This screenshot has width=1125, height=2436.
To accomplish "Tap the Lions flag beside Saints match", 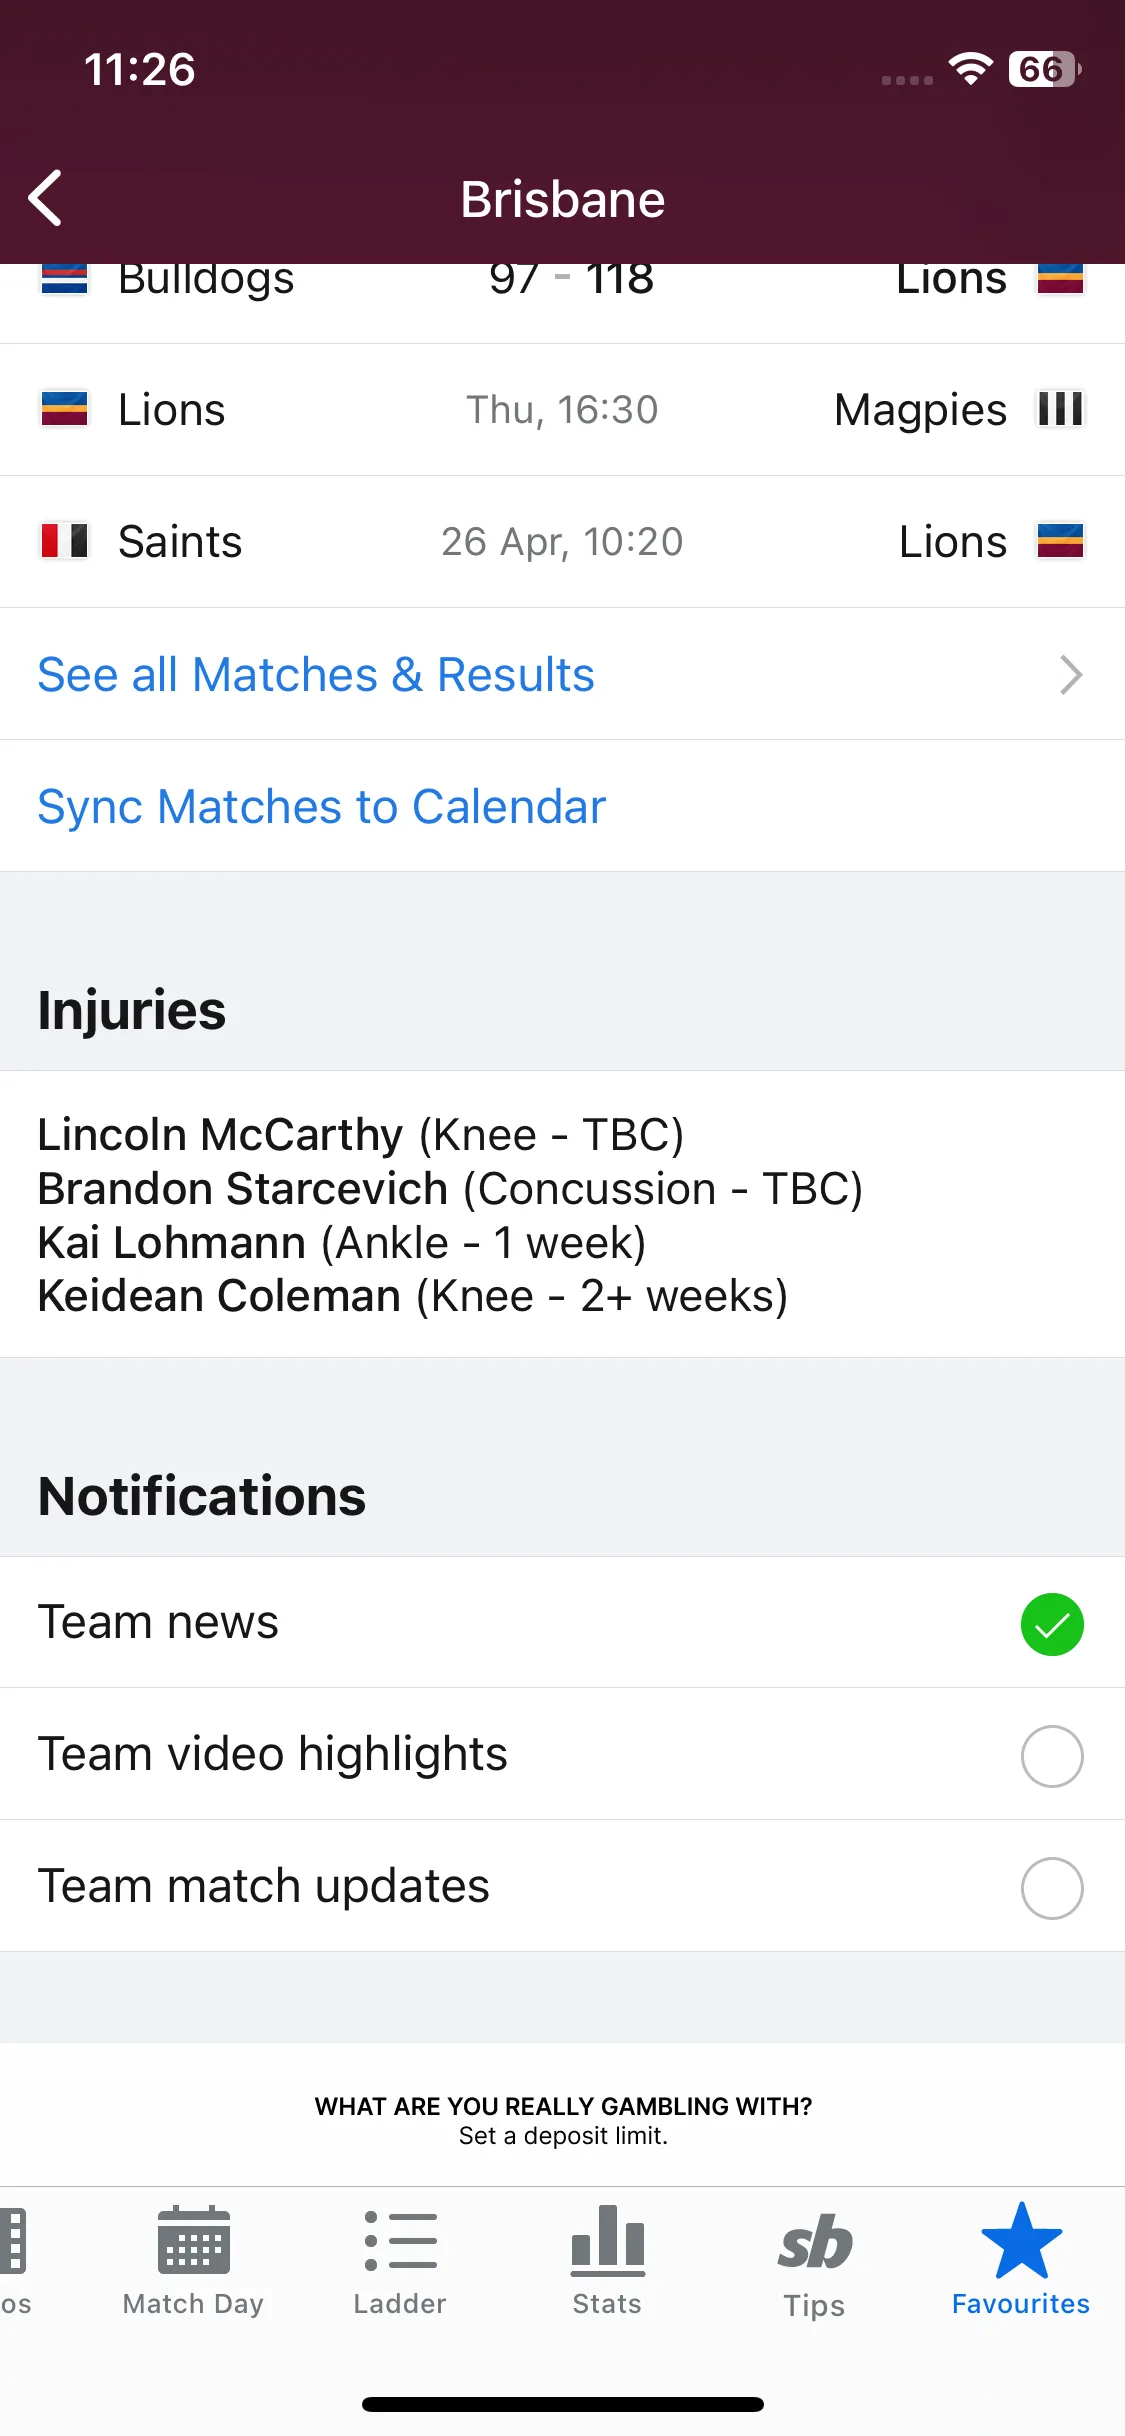I will (x=1061, y=541).
